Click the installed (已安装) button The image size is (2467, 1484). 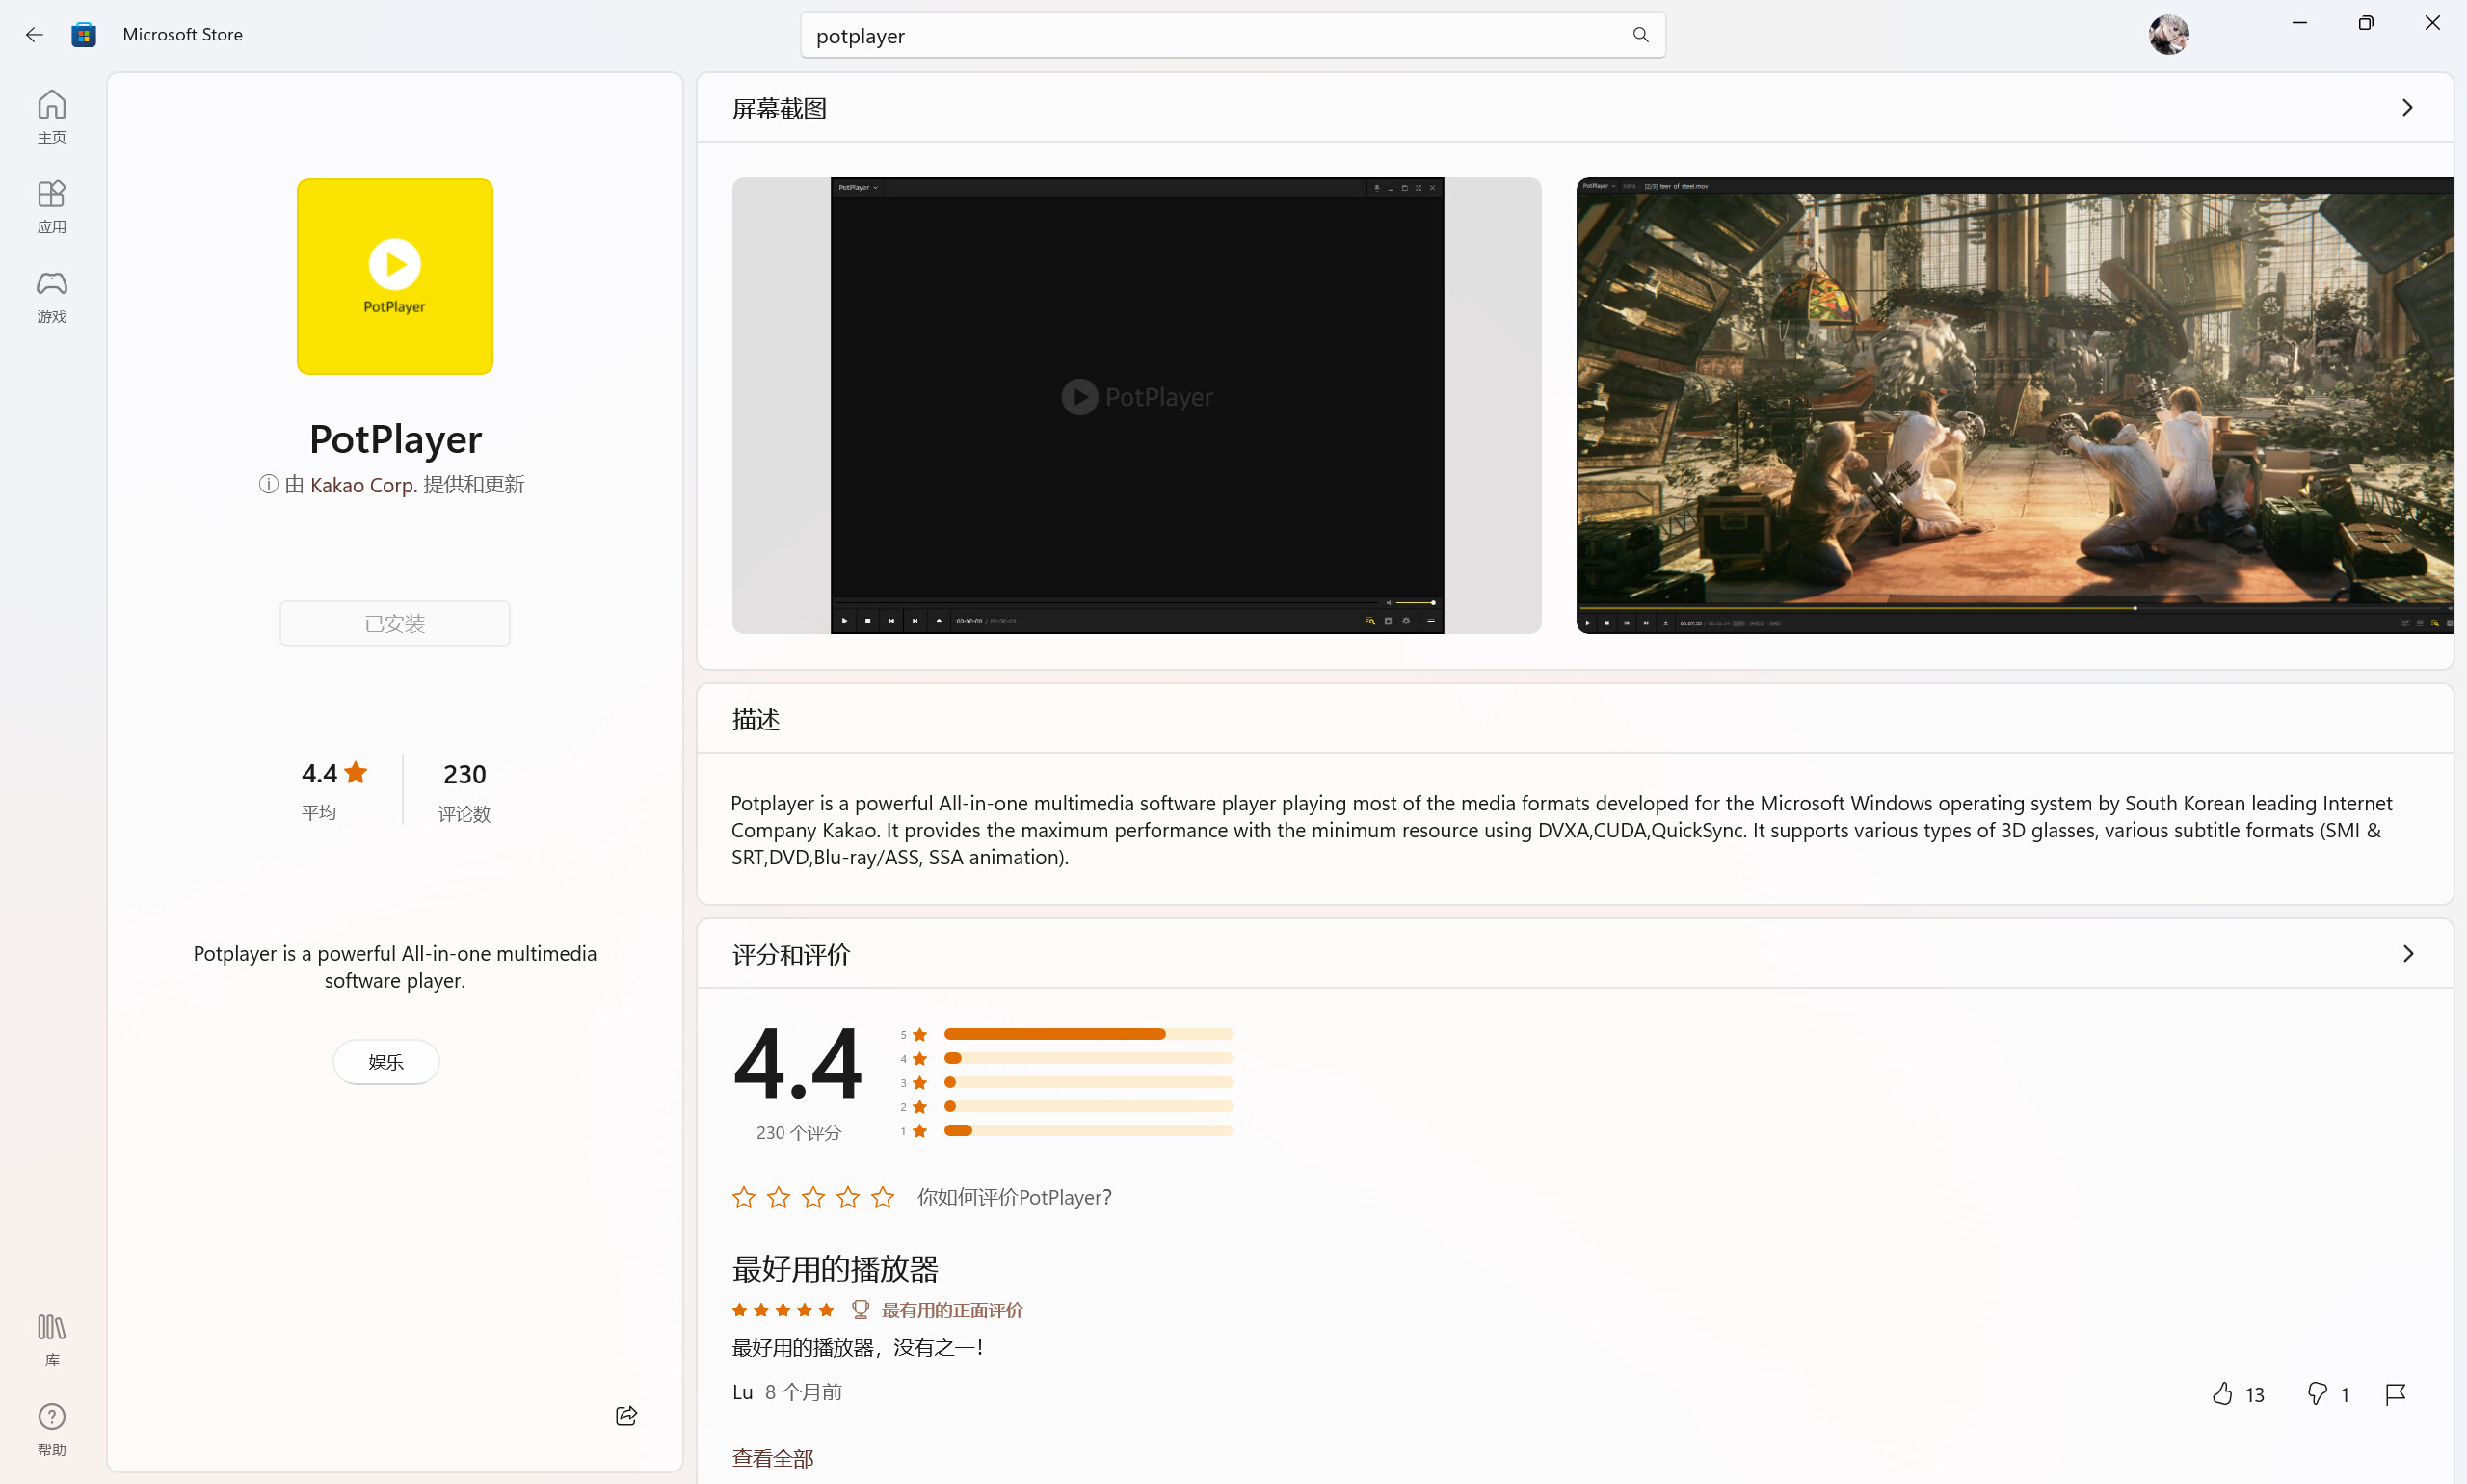[x=395, y=623]
